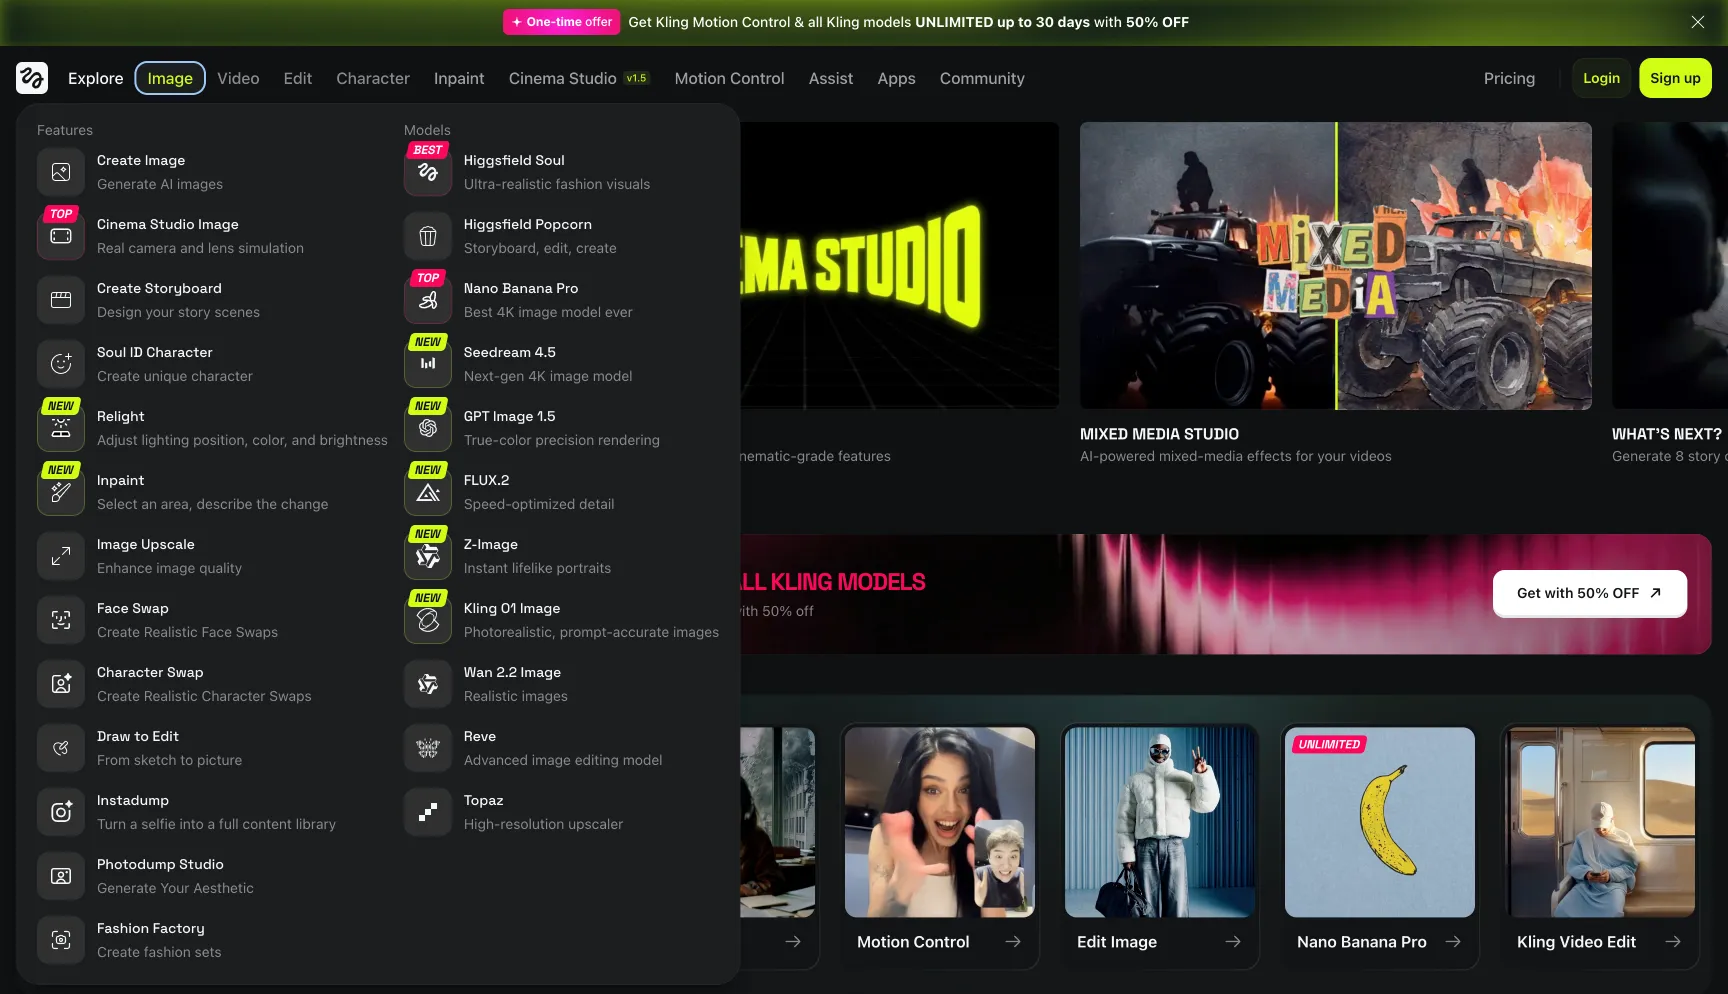Select the Z-Image model icon
1728x994 pixels.
coord(428,556)
